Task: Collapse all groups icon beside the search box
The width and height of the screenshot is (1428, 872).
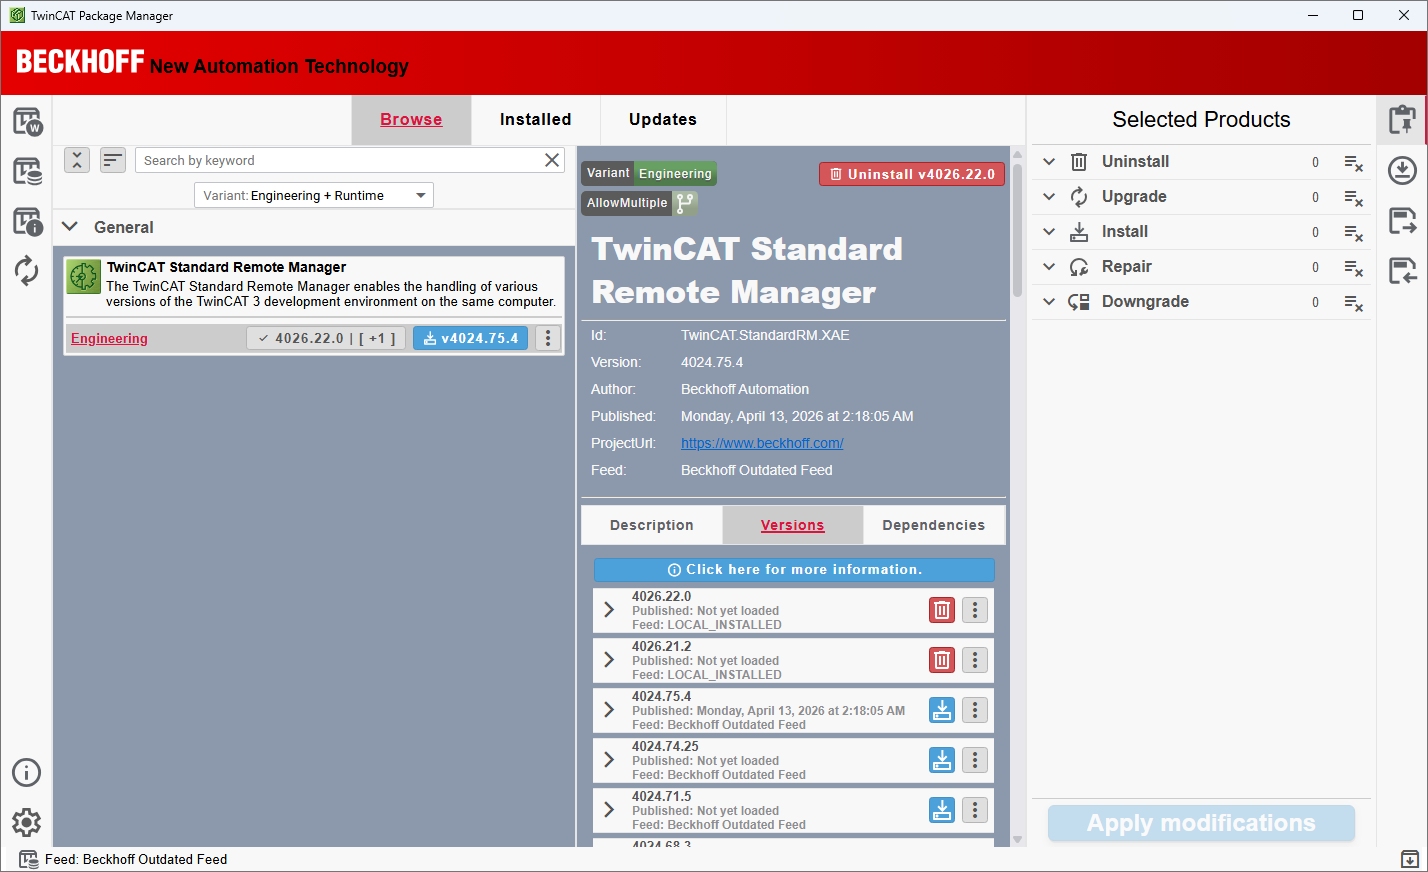Action: coord(77,160)
